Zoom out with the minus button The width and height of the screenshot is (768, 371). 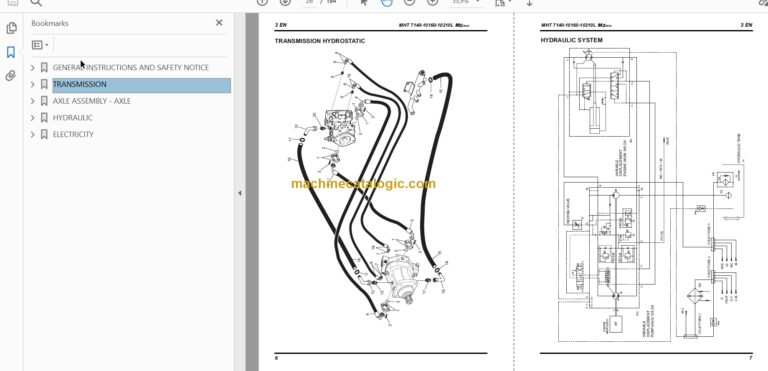tap(409, 2)
